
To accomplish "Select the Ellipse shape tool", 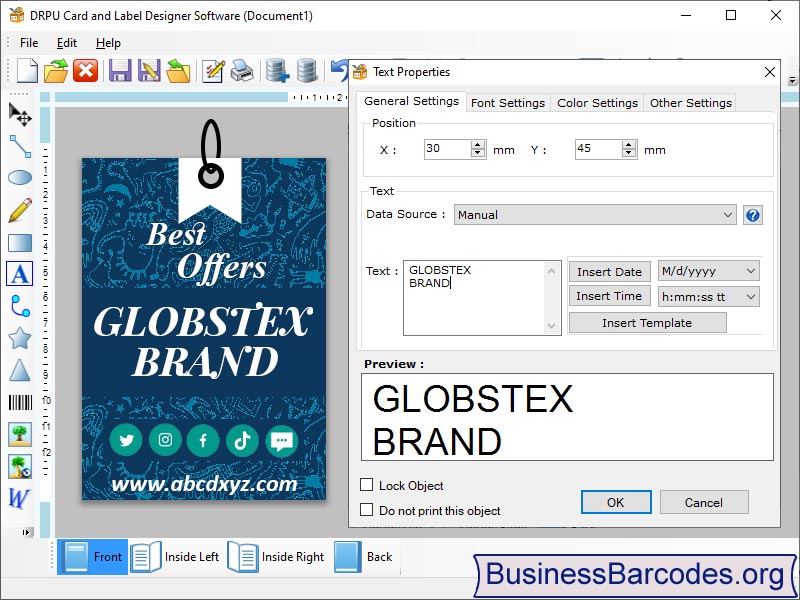I will pos(18,177).
